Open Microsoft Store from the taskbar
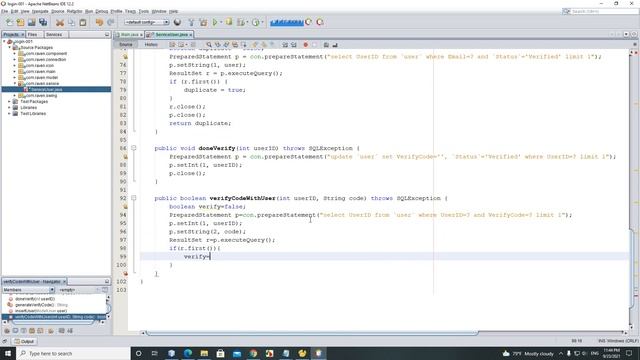The width and height of the screenshot is (640, 360). click(220, 353)
